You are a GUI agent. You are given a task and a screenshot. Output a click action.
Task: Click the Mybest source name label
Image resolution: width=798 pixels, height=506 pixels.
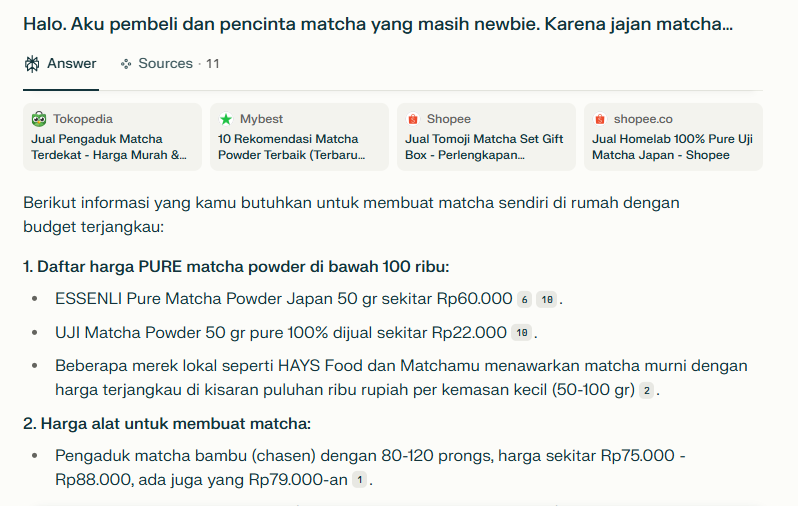[261, 119]
